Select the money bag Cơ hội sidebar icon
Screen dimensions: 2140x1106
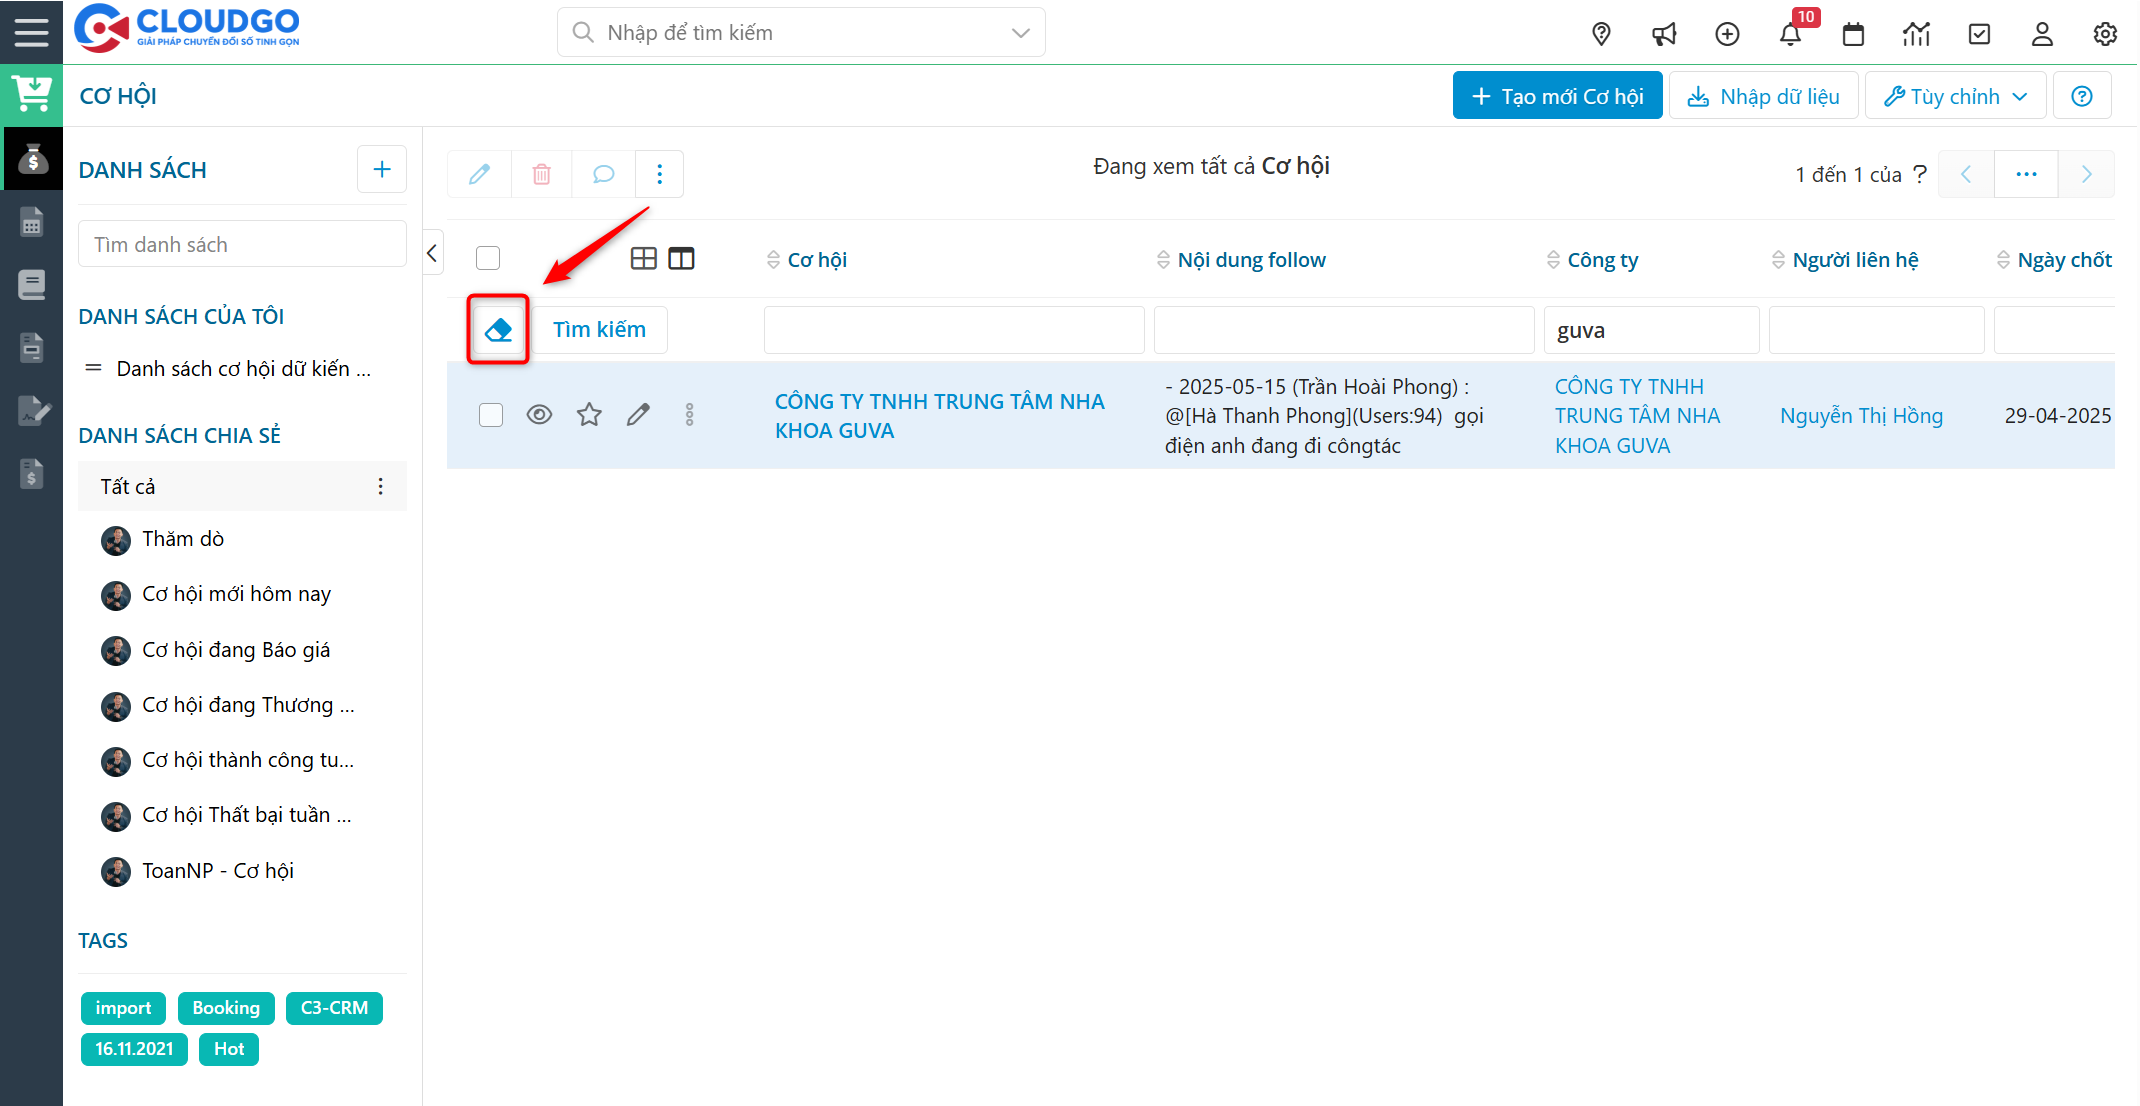tap(33, 158)
